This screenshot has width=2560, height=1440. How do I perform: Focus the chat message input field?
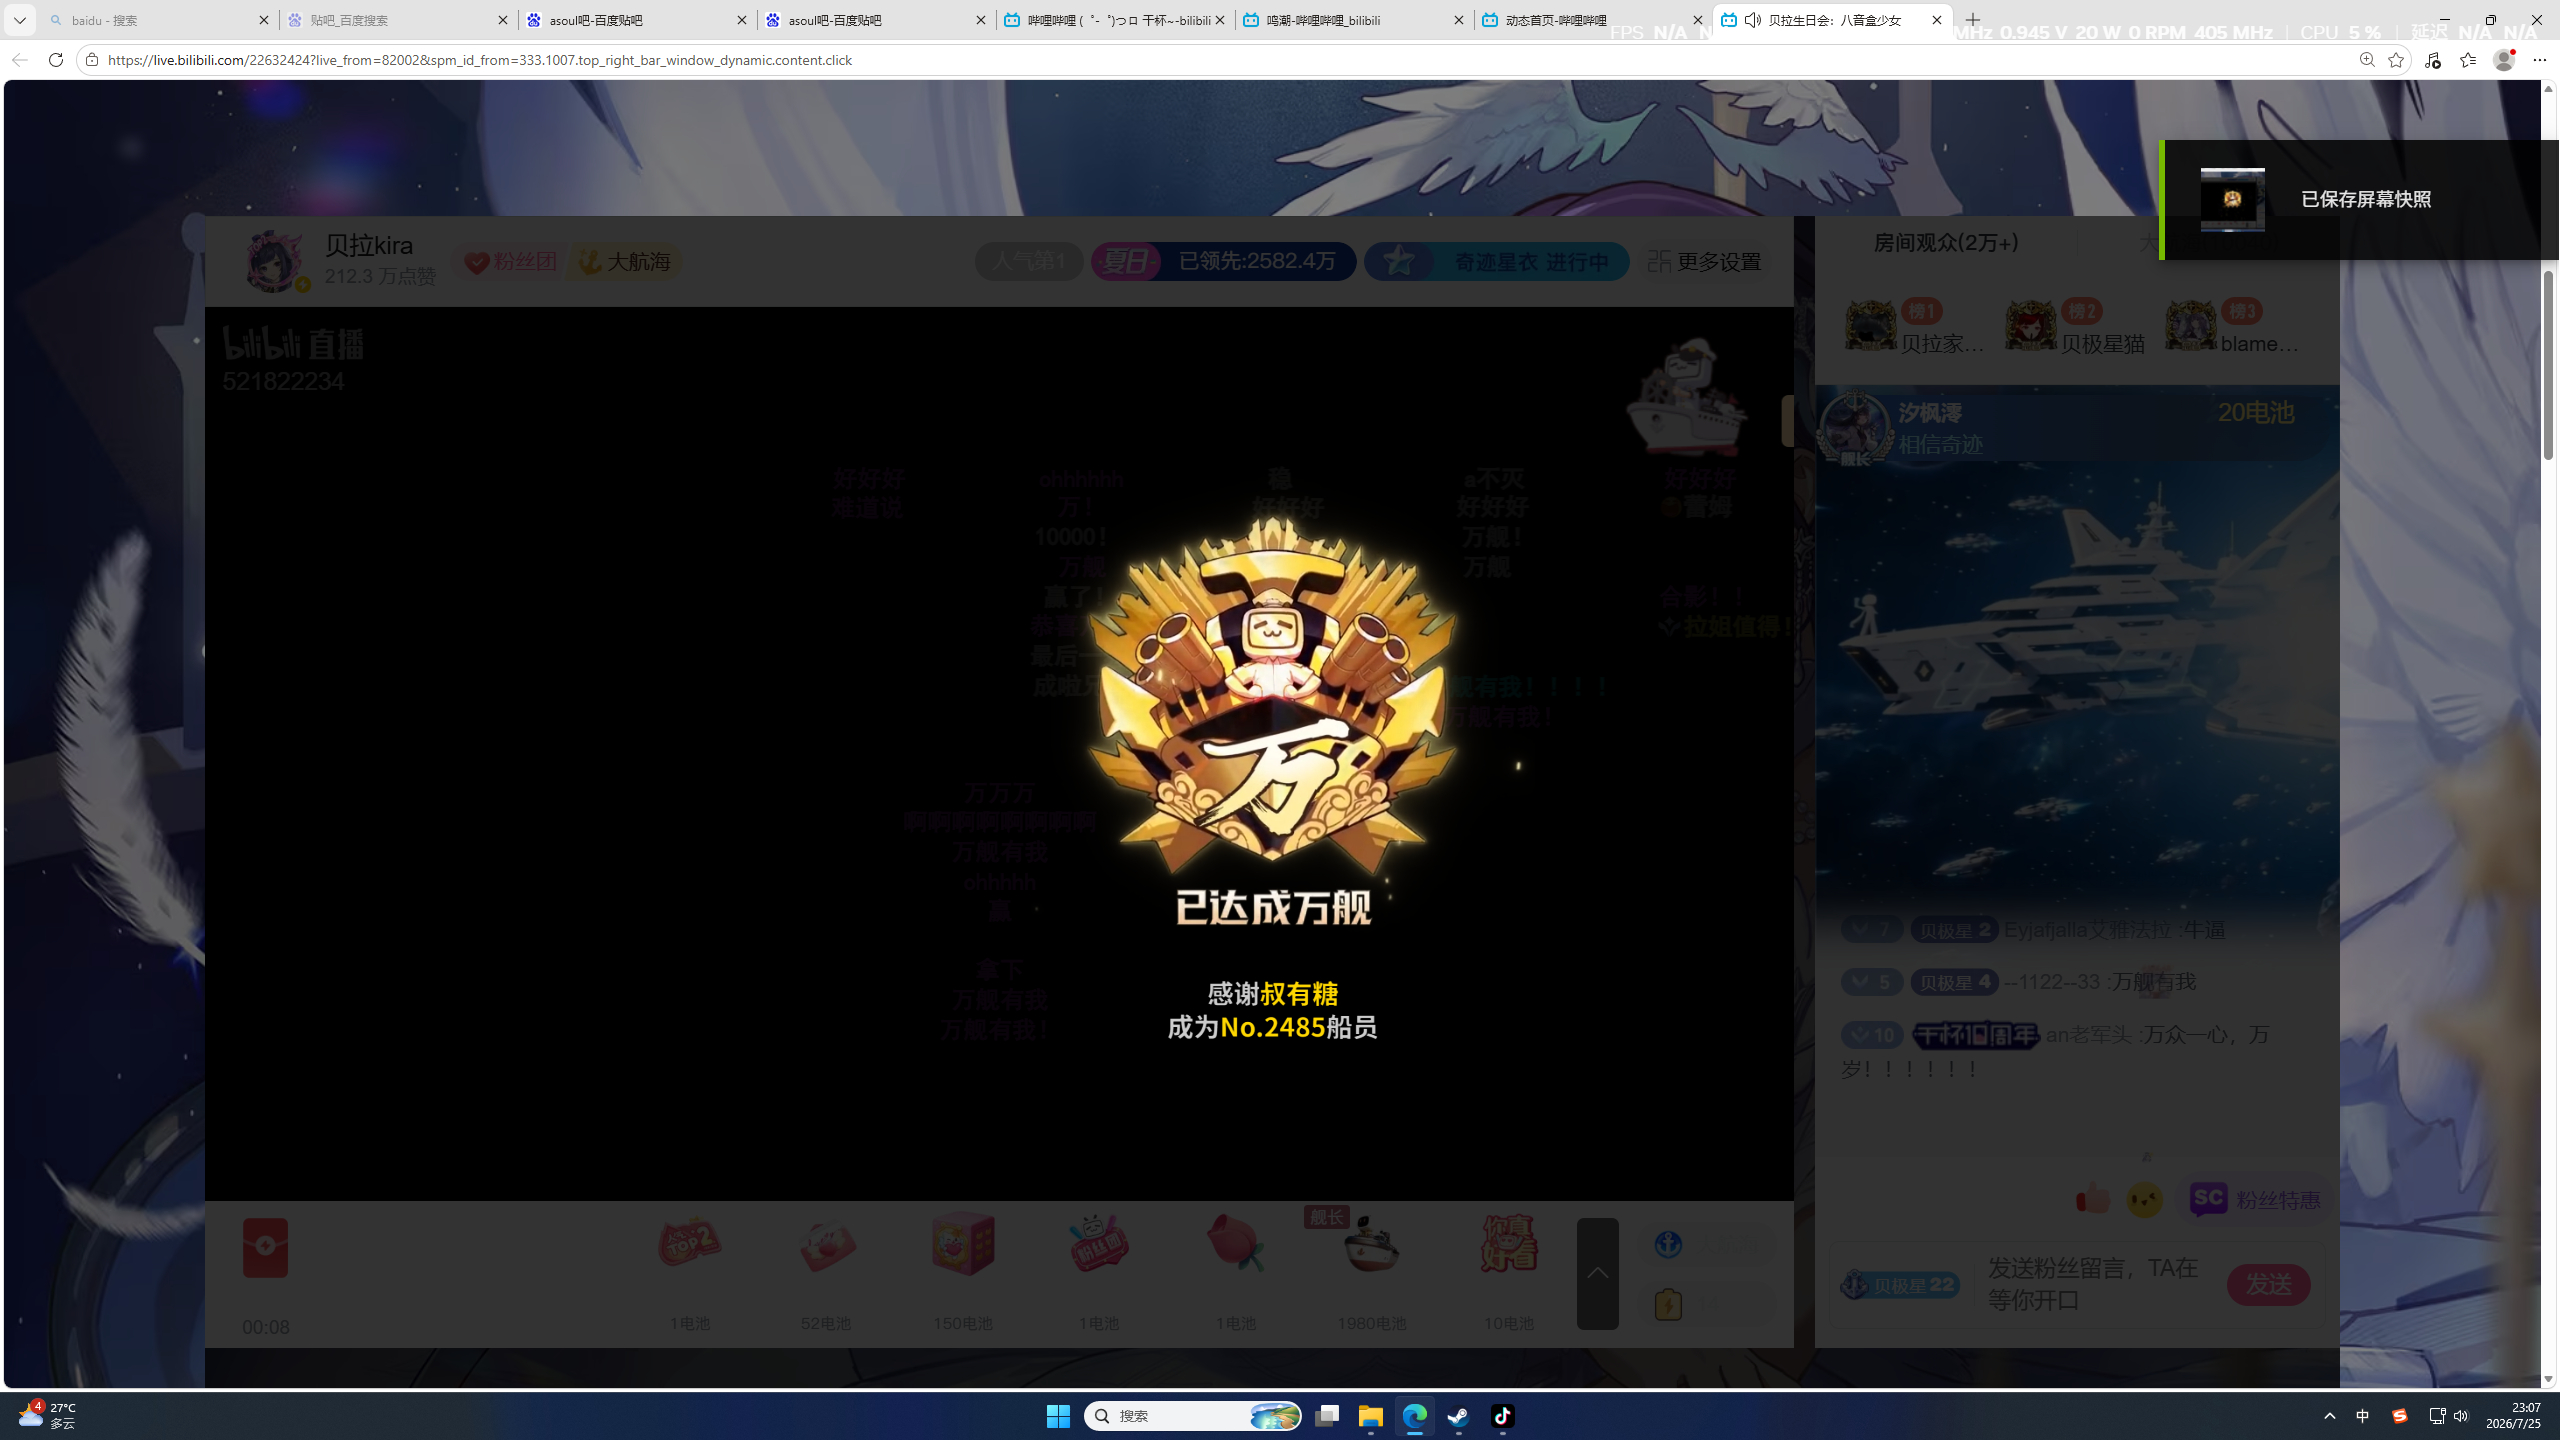(x=2097, y=1284)
